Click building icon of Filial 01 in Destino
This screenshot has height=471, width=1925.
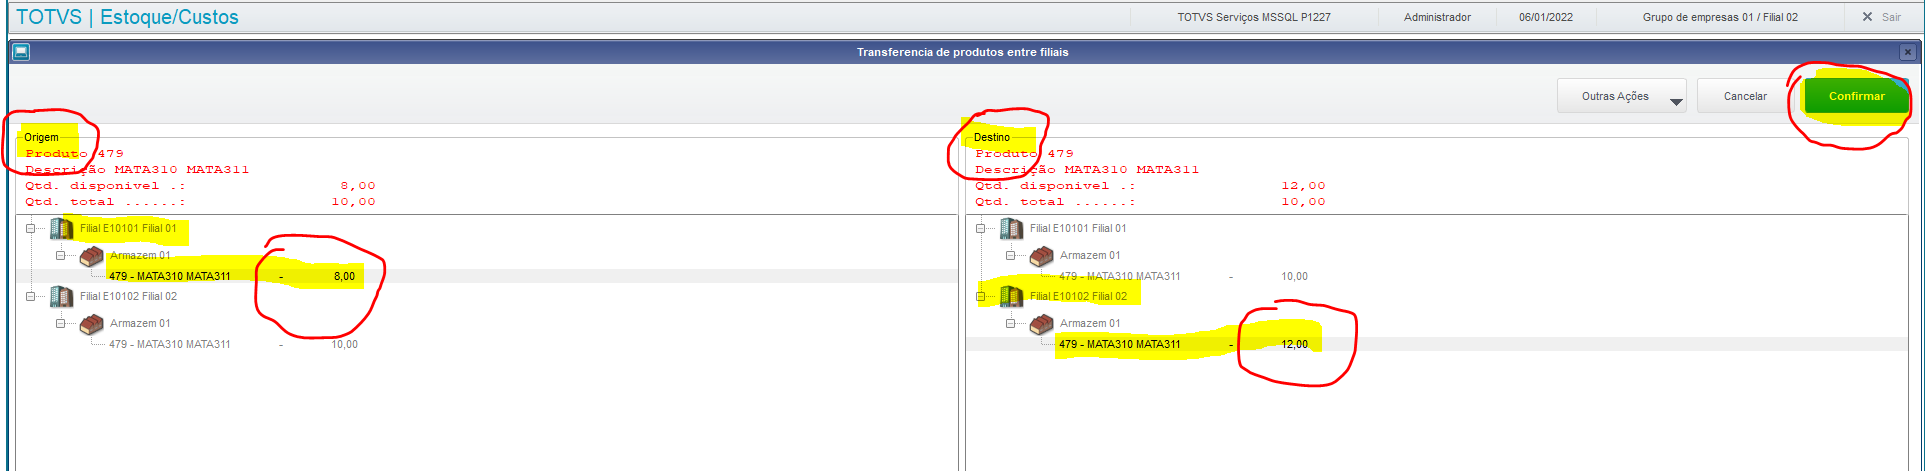tap(1011, 228)
